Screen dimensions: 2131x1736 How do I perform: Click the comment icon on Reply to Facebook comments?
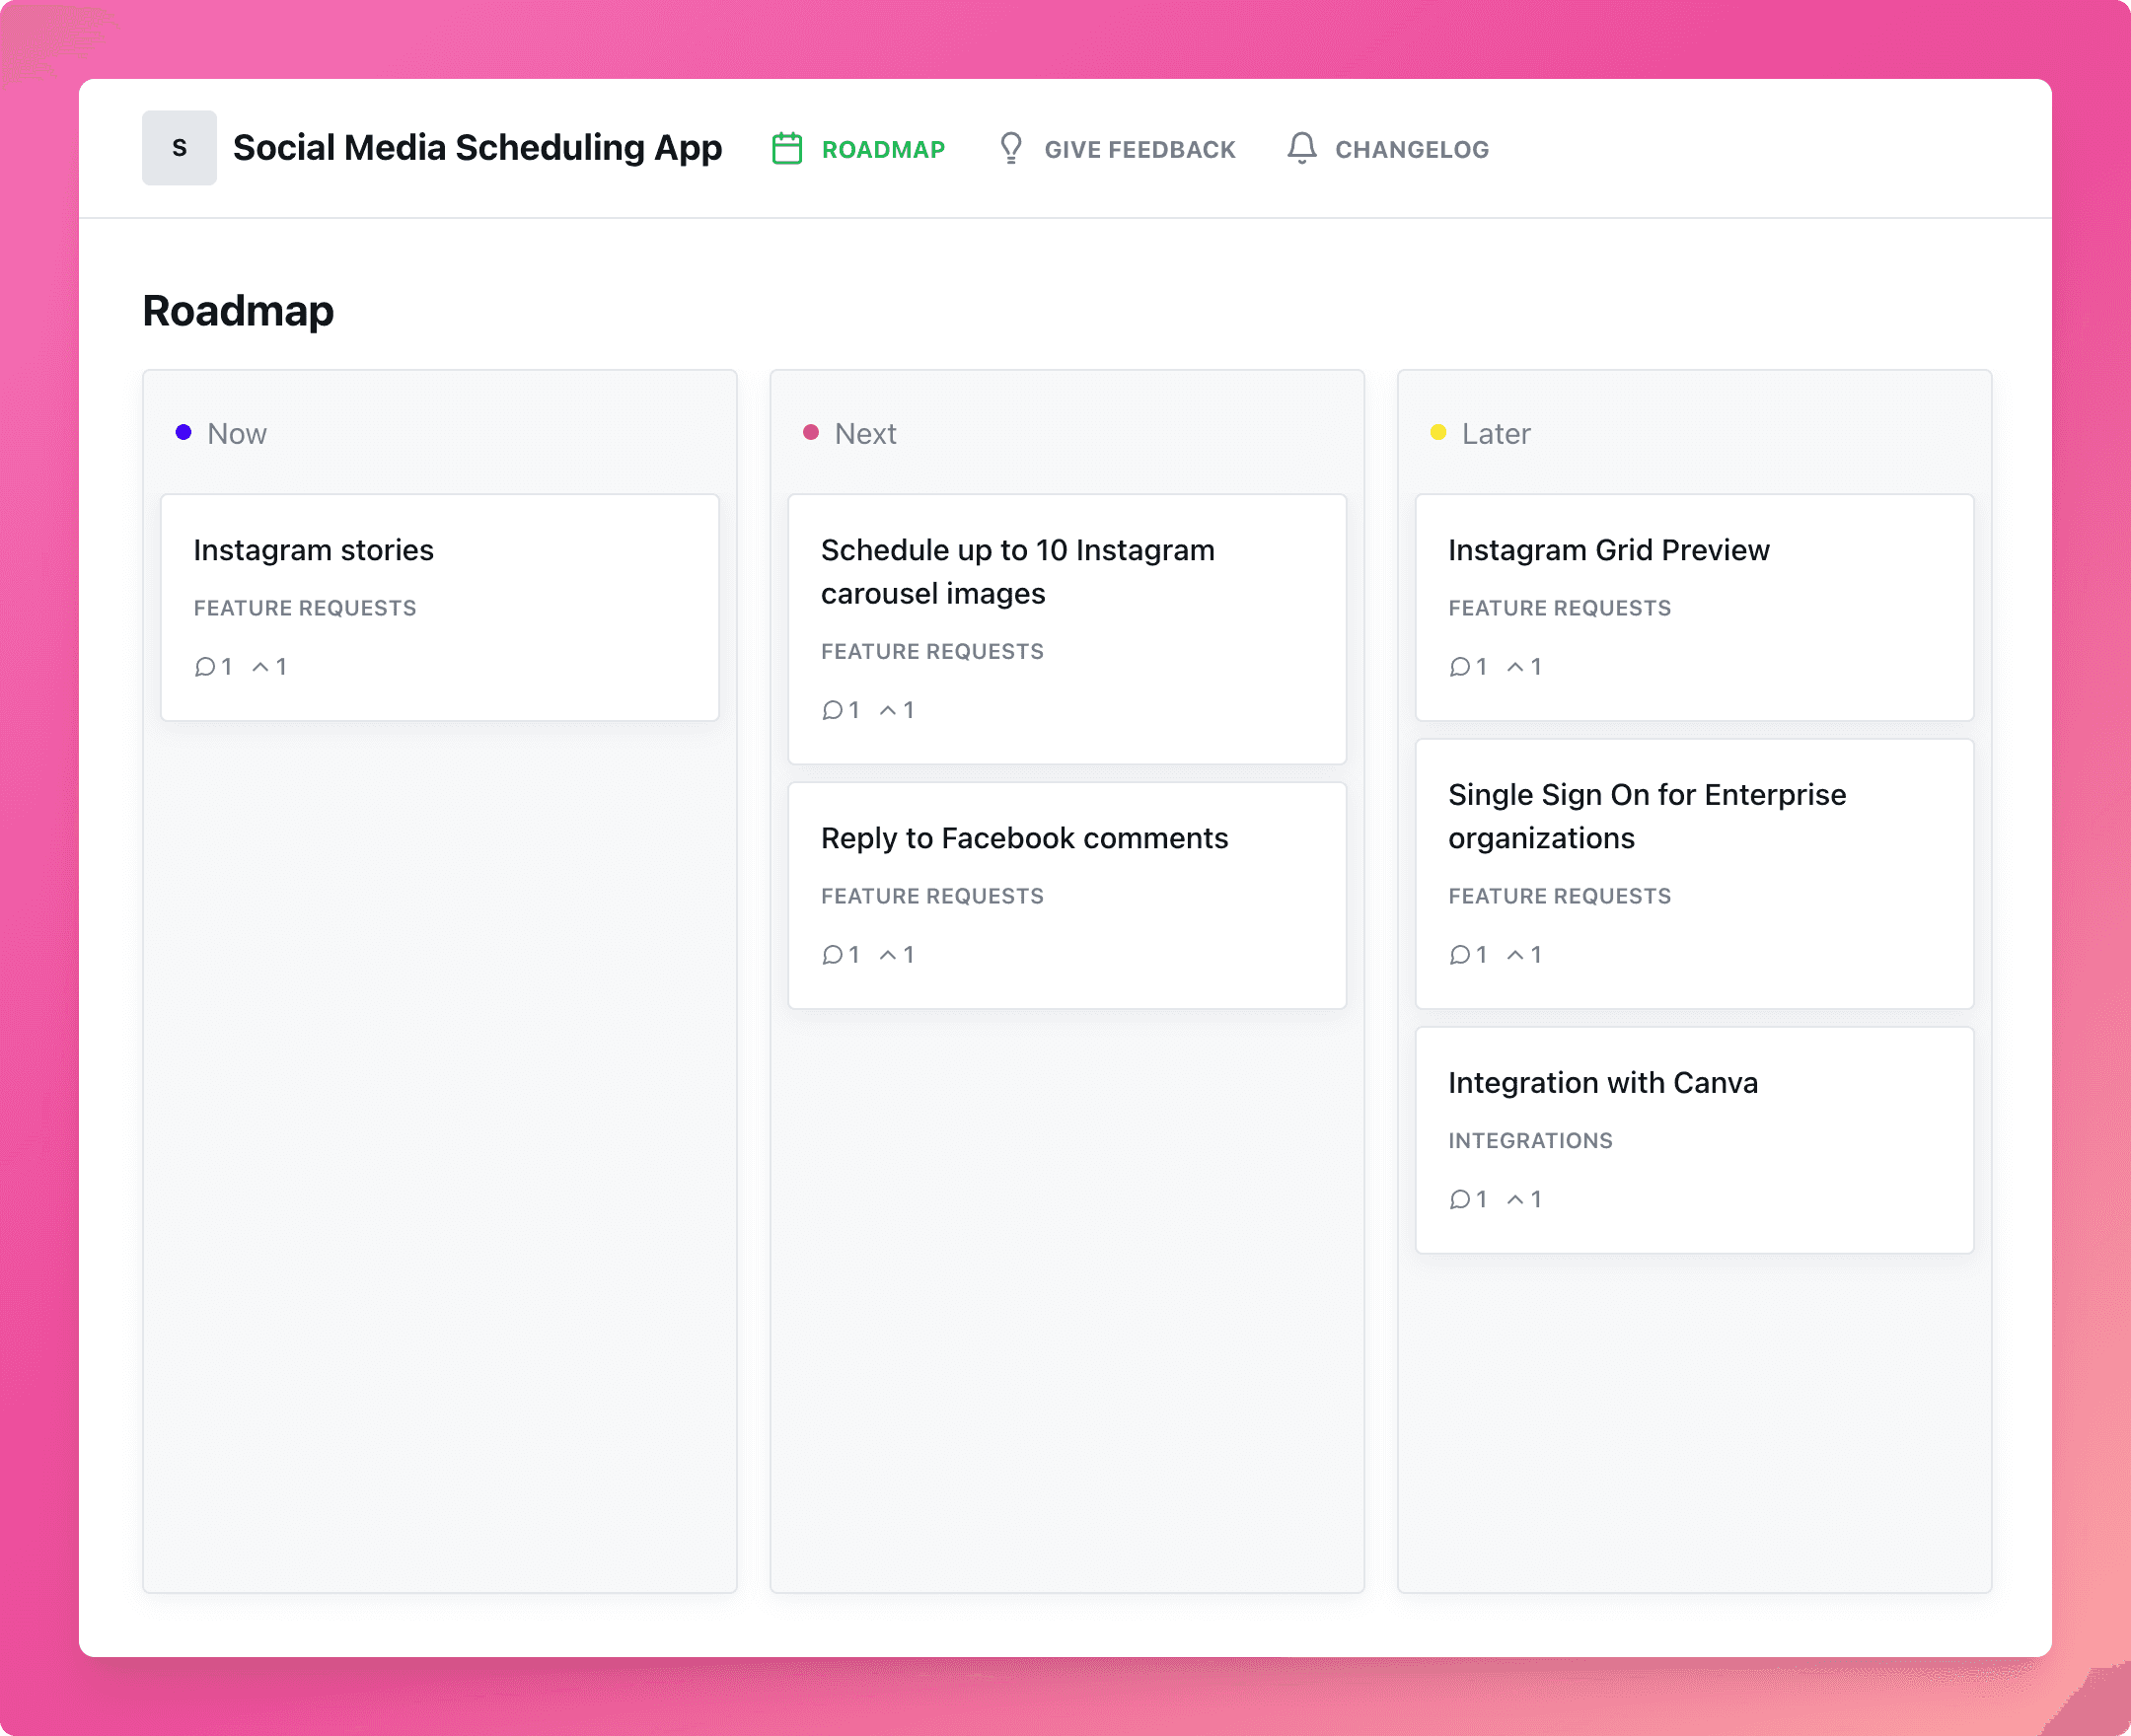click(x=832, y=954)
